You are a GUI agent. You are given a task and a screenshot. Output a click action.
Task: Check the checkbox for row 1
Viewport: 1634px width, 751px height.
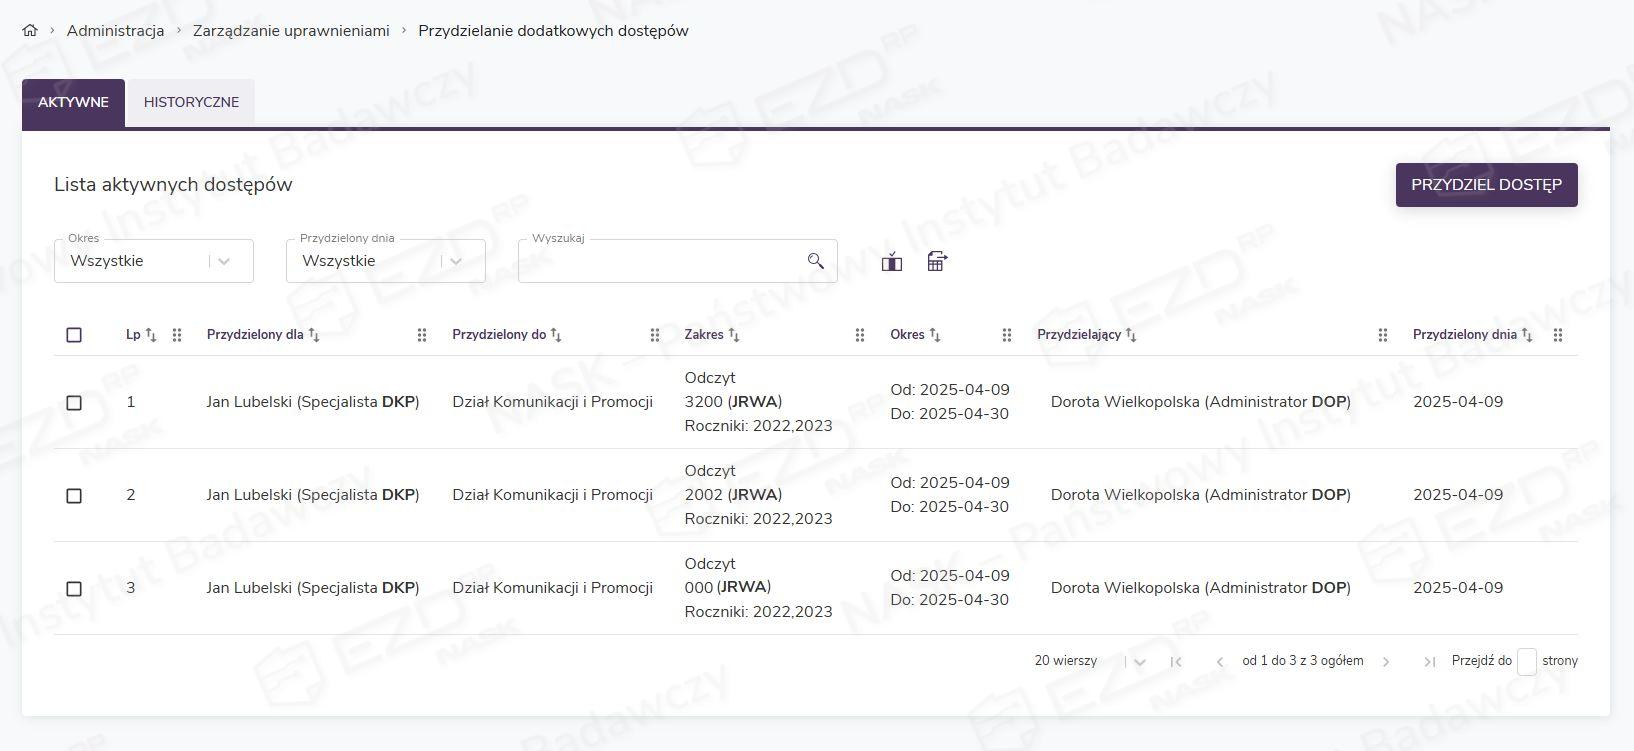[74, 402]
